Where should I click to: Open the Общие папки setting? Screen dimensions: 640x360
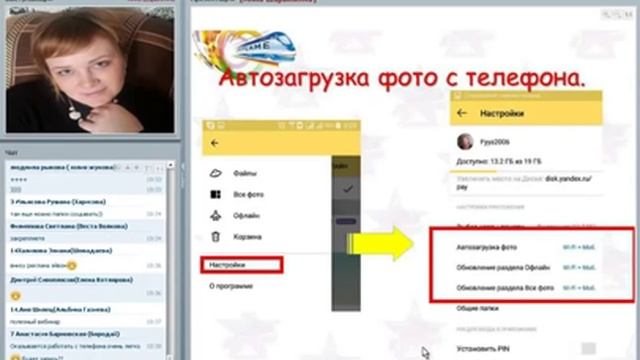coord(477,308)
